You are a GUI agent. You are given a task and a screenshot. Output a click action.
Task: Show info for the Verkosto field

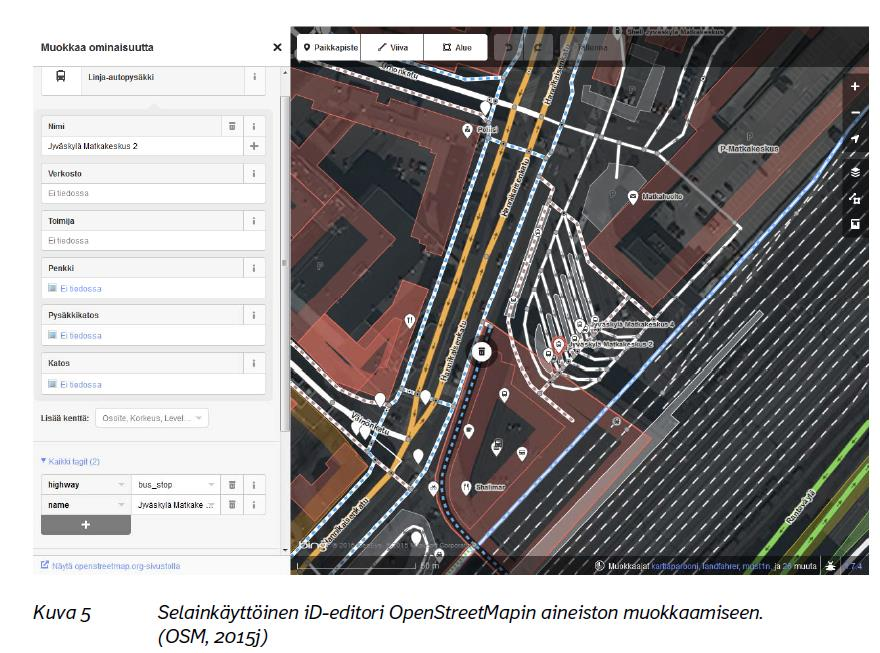coord(254,173)
